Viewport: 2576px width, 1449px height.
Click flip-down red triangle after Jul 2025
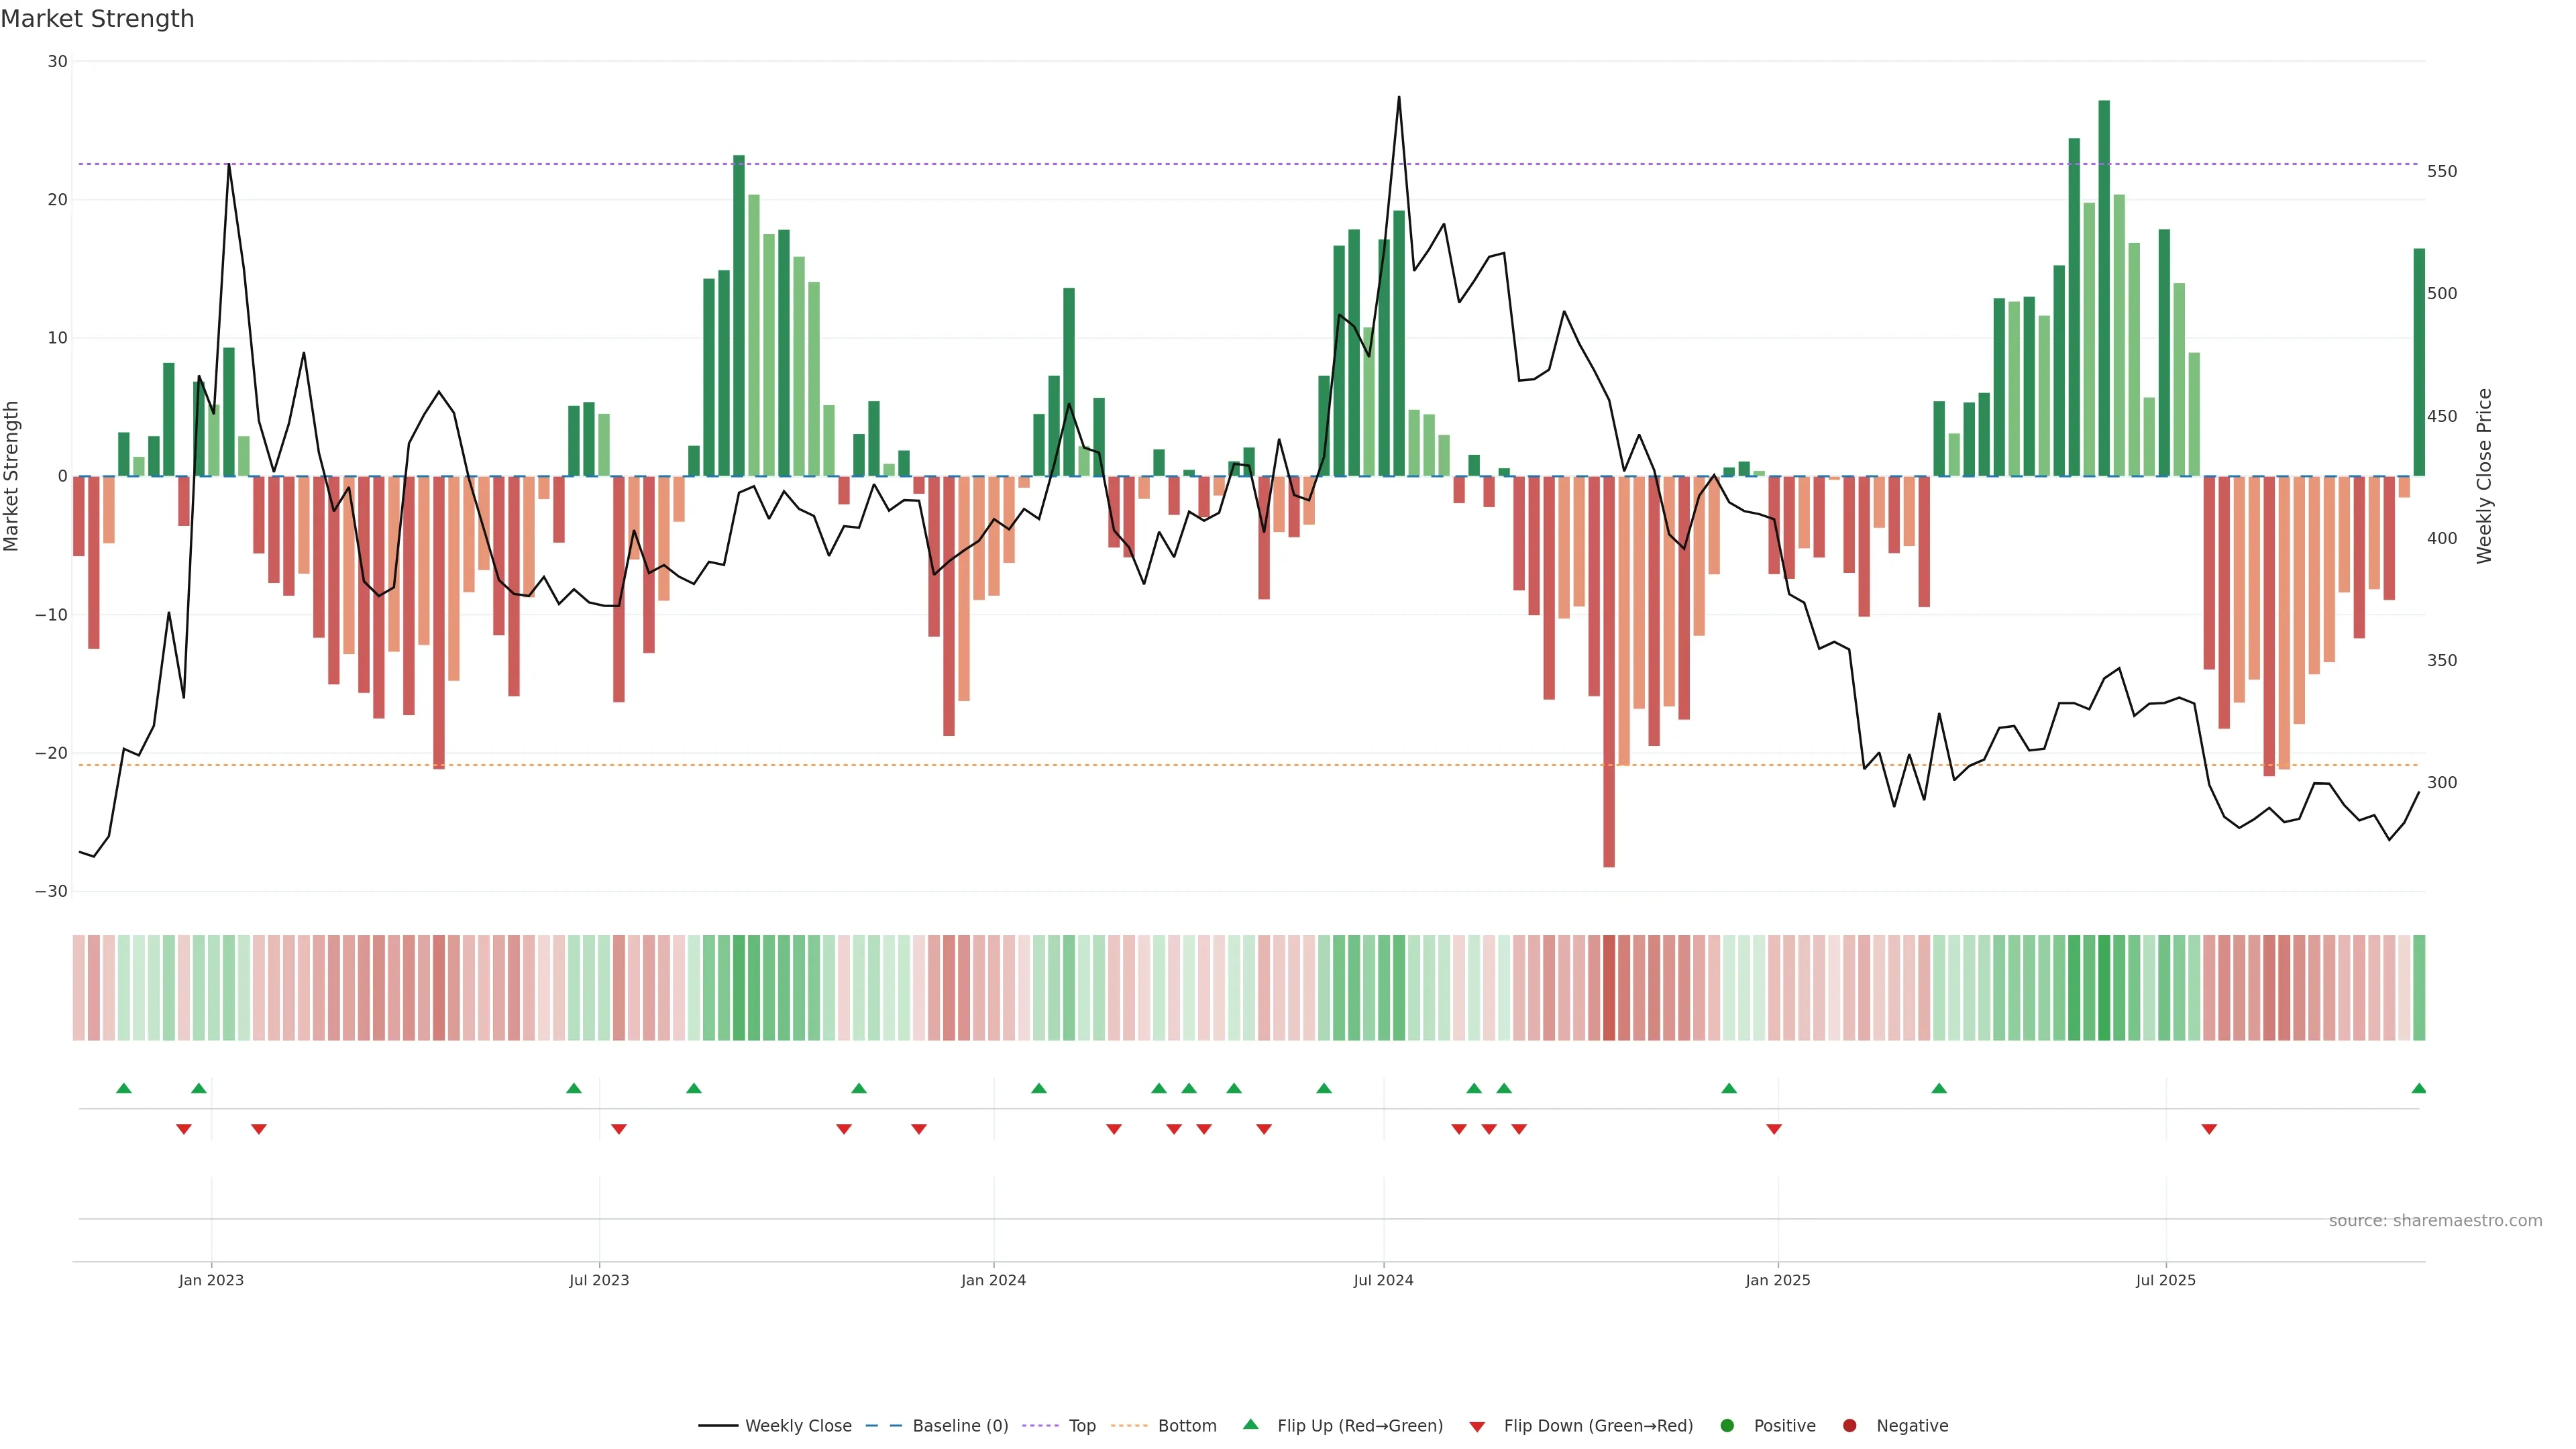2209,1129
